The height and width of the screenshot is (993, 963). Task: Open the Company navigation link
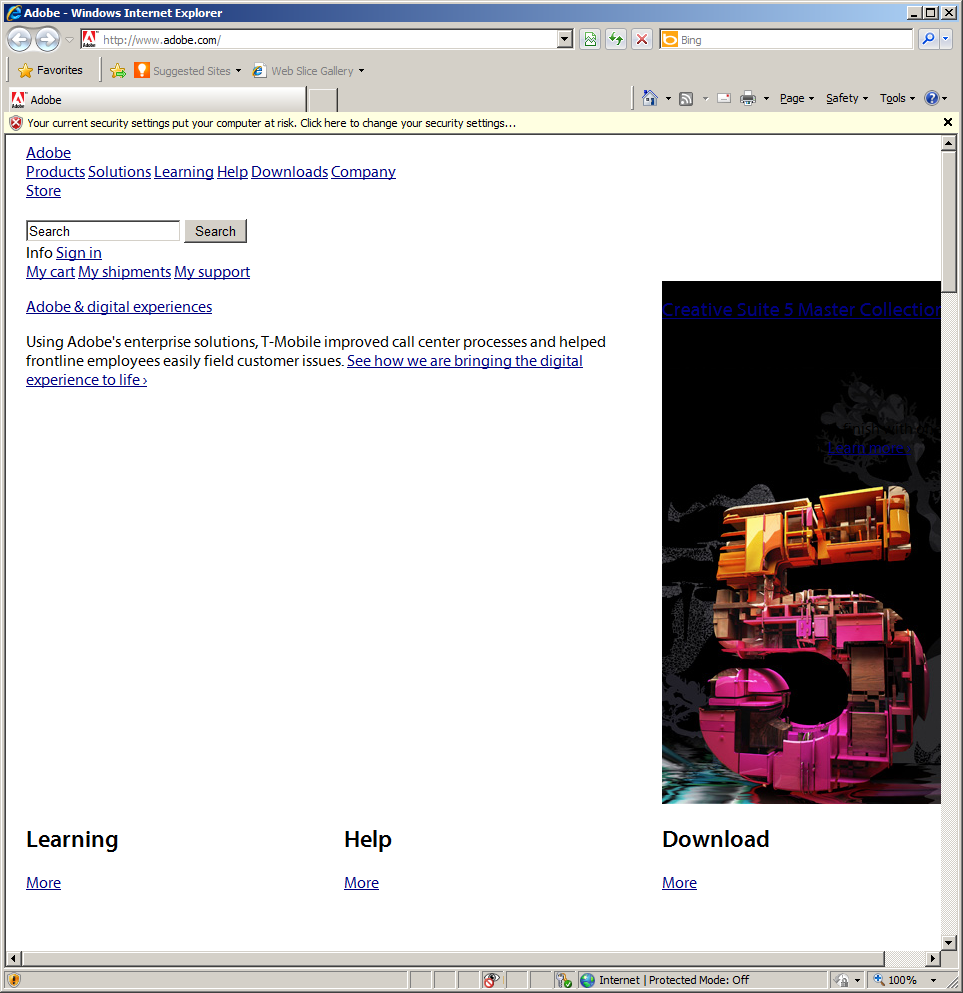click(x=363, y=172)
